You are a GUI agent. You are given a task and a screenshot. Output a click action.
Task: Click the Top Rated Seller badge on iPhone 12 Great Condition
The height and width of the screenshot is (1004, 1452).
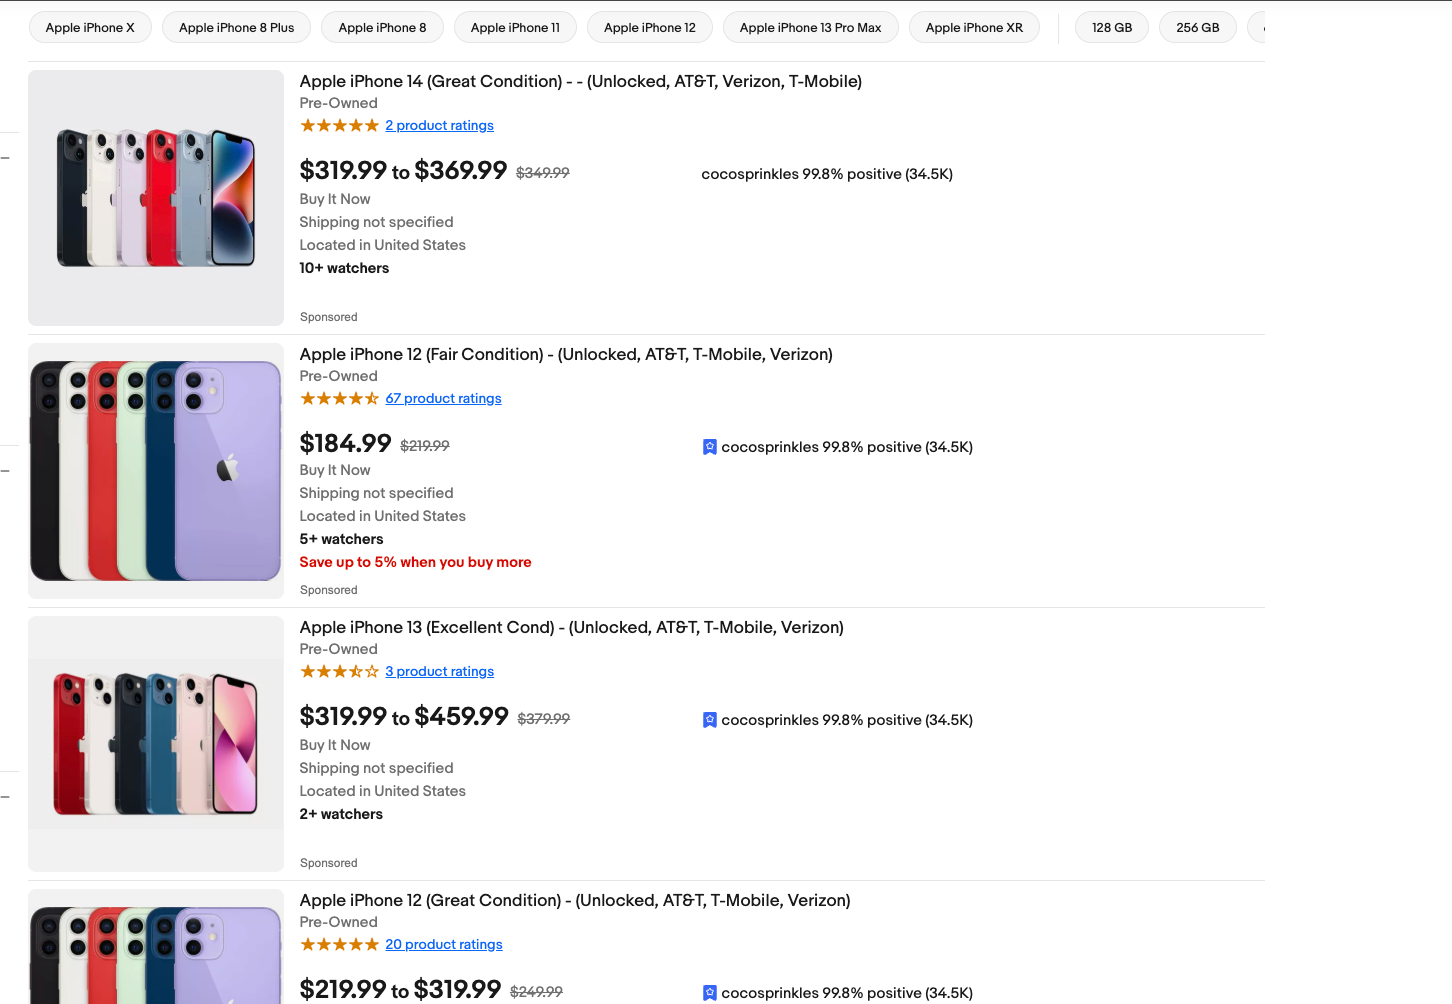pos(709,992)
